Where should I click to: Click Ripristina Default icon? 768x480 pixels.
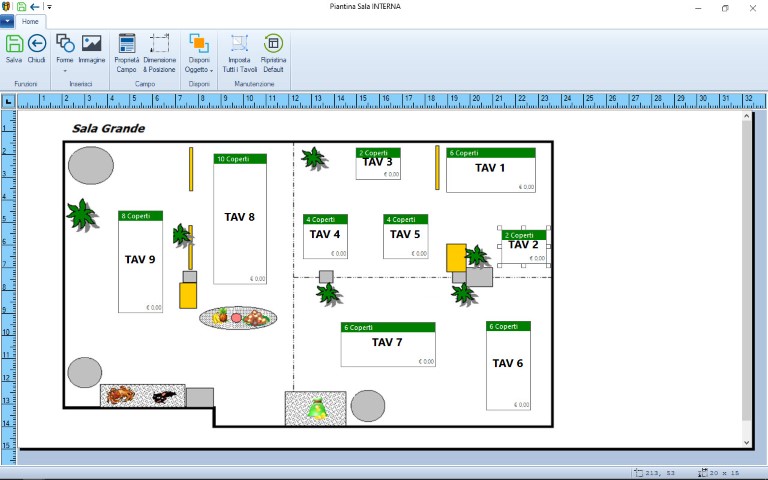273,44
